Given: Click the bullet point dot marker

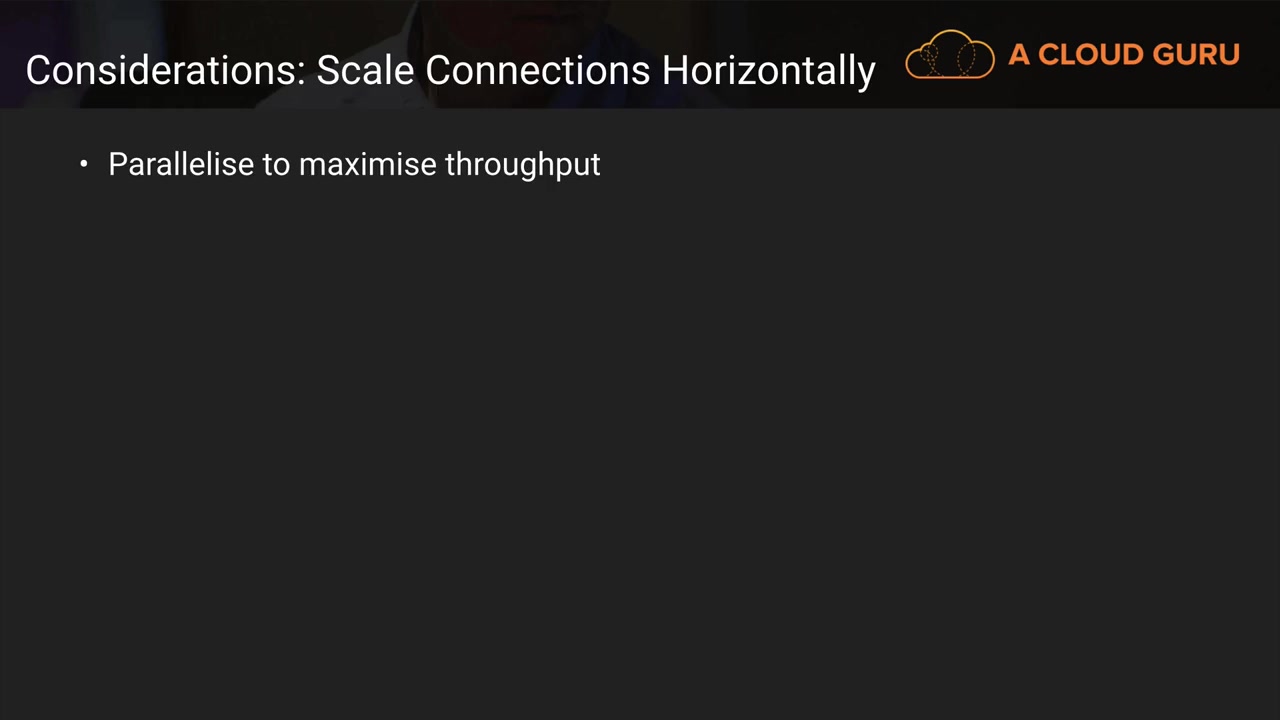Looking at the screenshot, I should coord(84,164).
